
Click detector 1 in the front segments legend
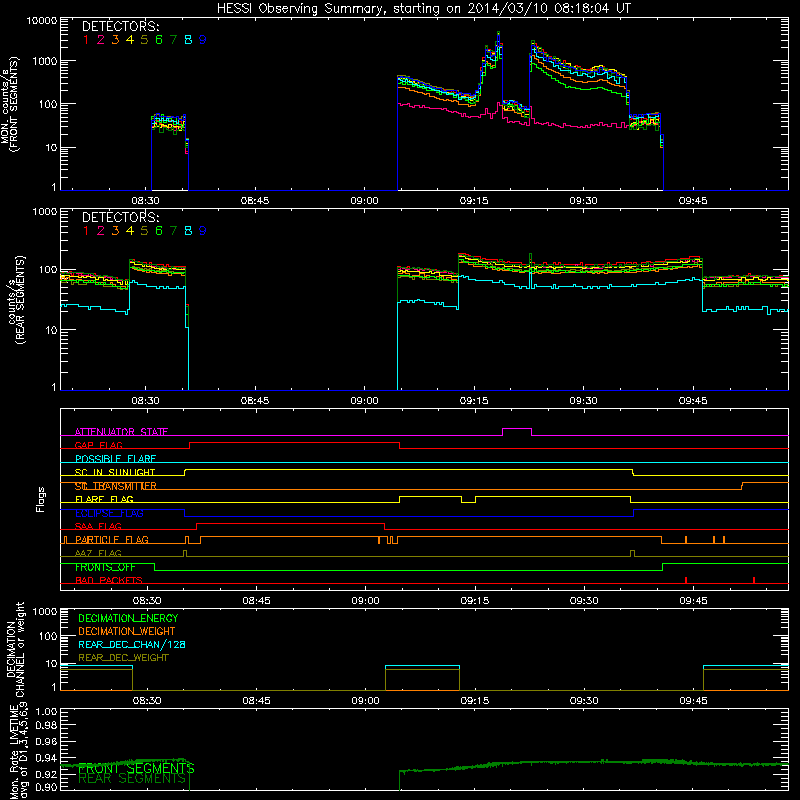pyautogui.click(x=86, y=40)
